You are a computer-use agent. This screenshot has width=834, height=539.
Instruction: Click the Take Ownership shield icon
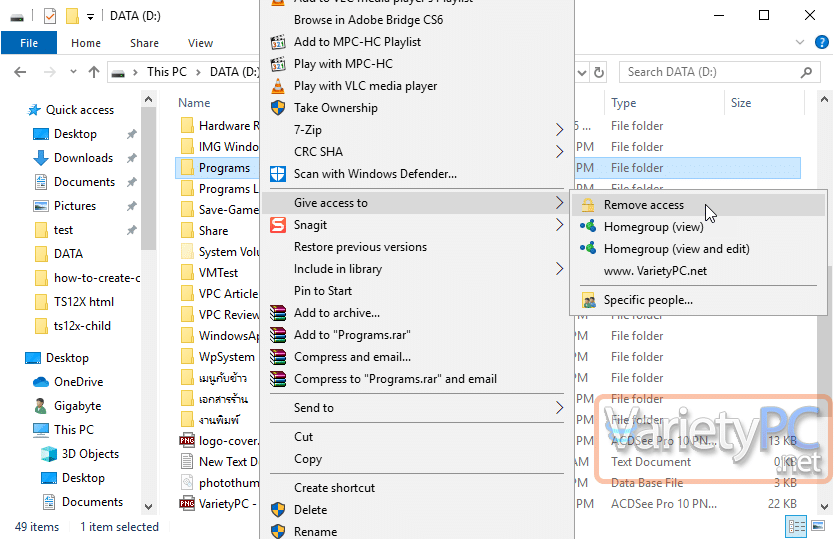tap(277, 108)
